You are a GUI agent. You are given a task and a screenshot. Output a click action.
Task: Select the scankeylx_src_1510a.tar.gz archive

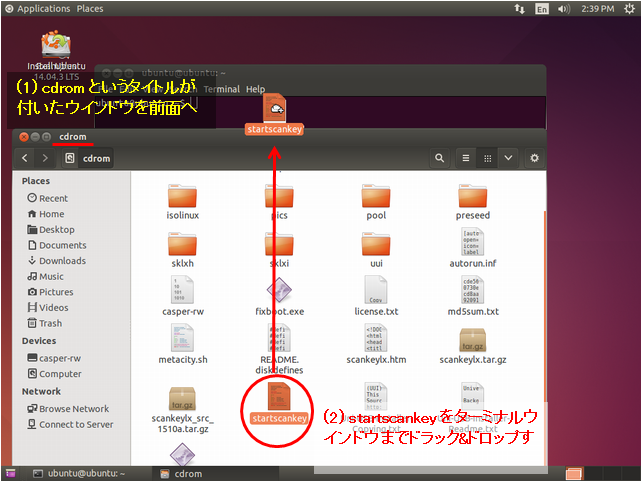pyautogui.click(x=182, y=410)
